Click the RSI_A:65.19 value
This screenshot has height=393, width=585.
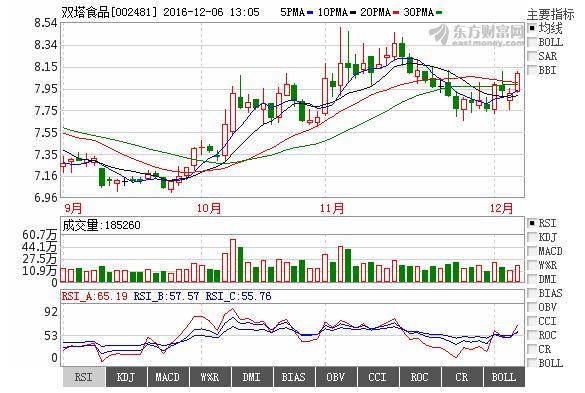(94, 296)
